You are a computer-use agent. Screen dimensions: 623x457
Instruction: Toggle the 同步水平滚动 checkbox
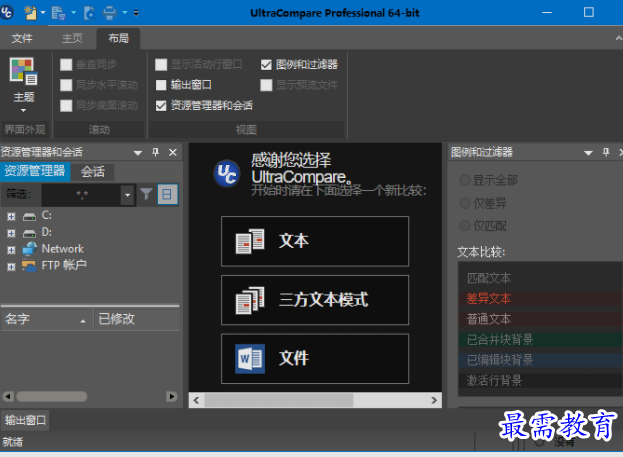(66, 85)
